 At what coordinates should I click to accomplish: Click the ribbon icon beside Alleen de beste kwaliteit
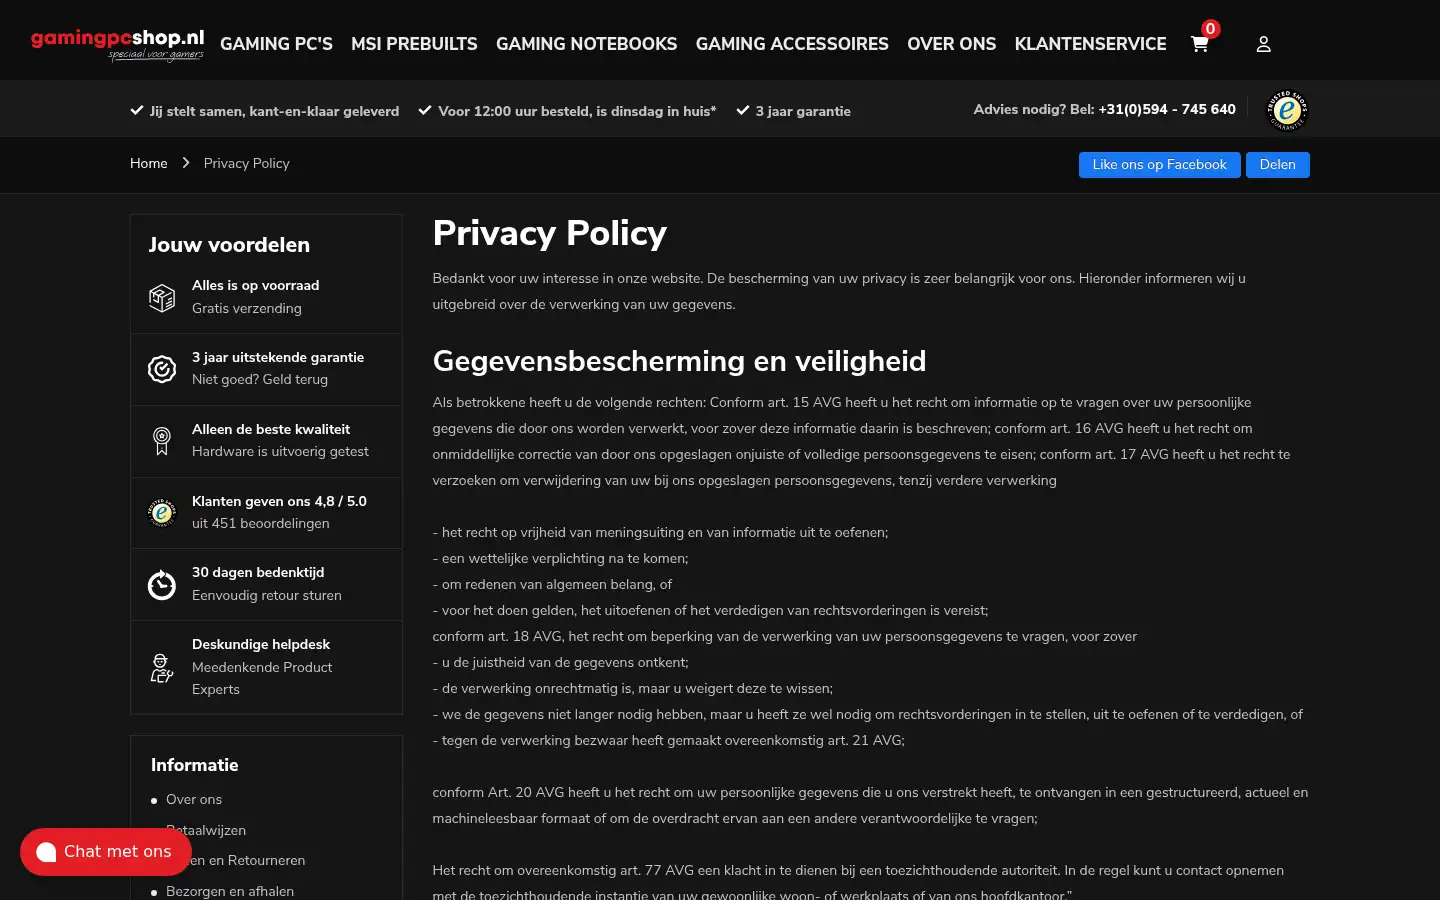[162, 440]
